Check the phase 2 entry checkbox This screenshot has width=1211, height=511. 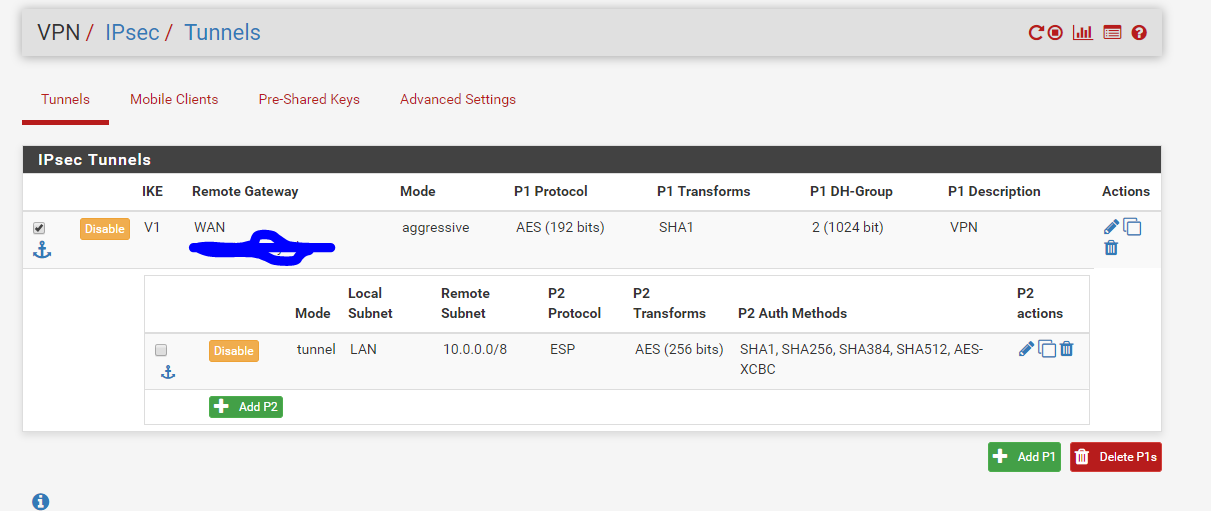coord(161,350)
